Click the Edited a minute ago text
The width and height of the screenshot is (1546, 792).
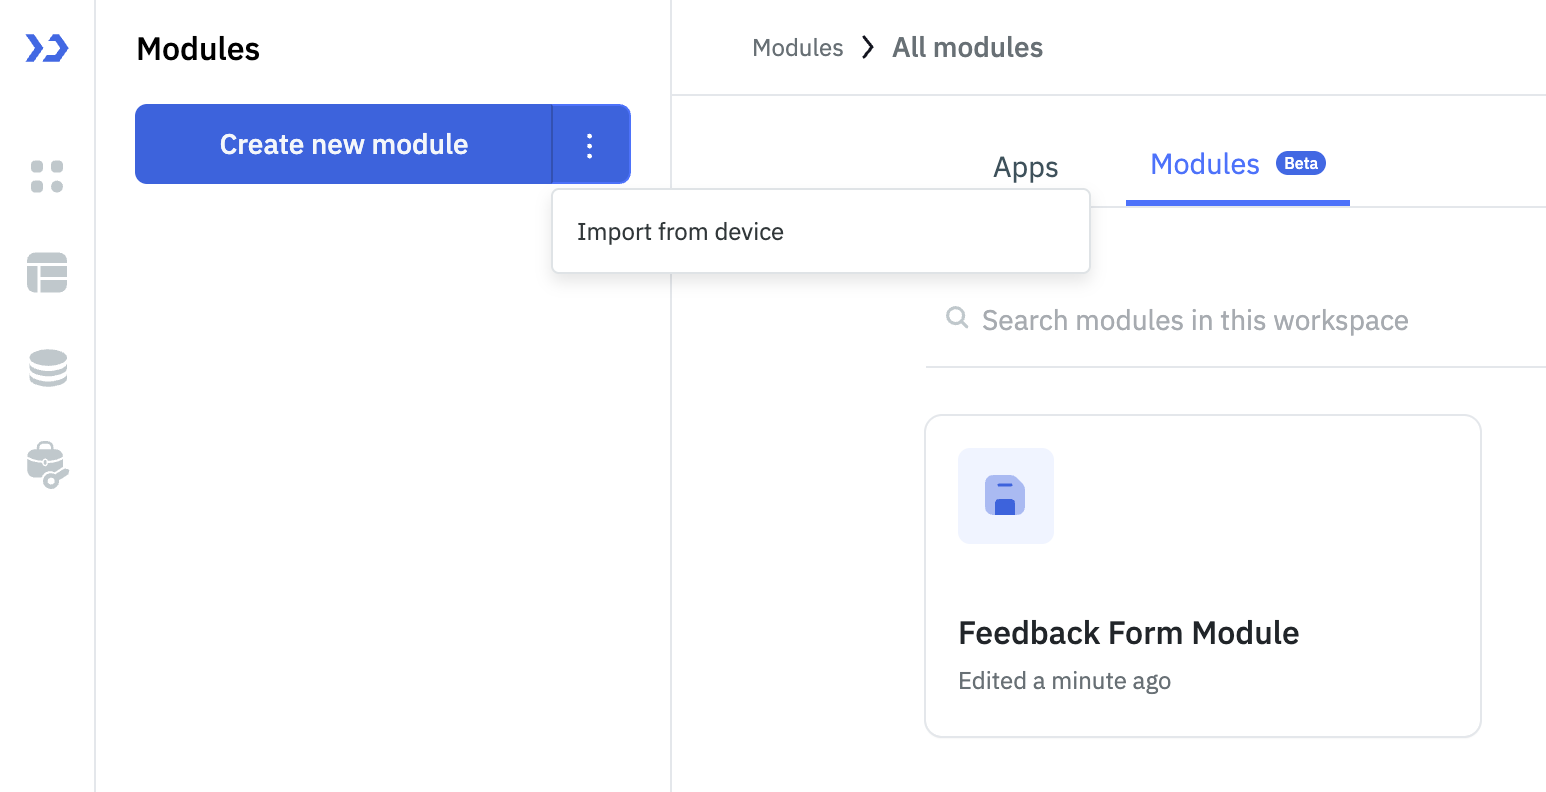(x=1064, y=680)
